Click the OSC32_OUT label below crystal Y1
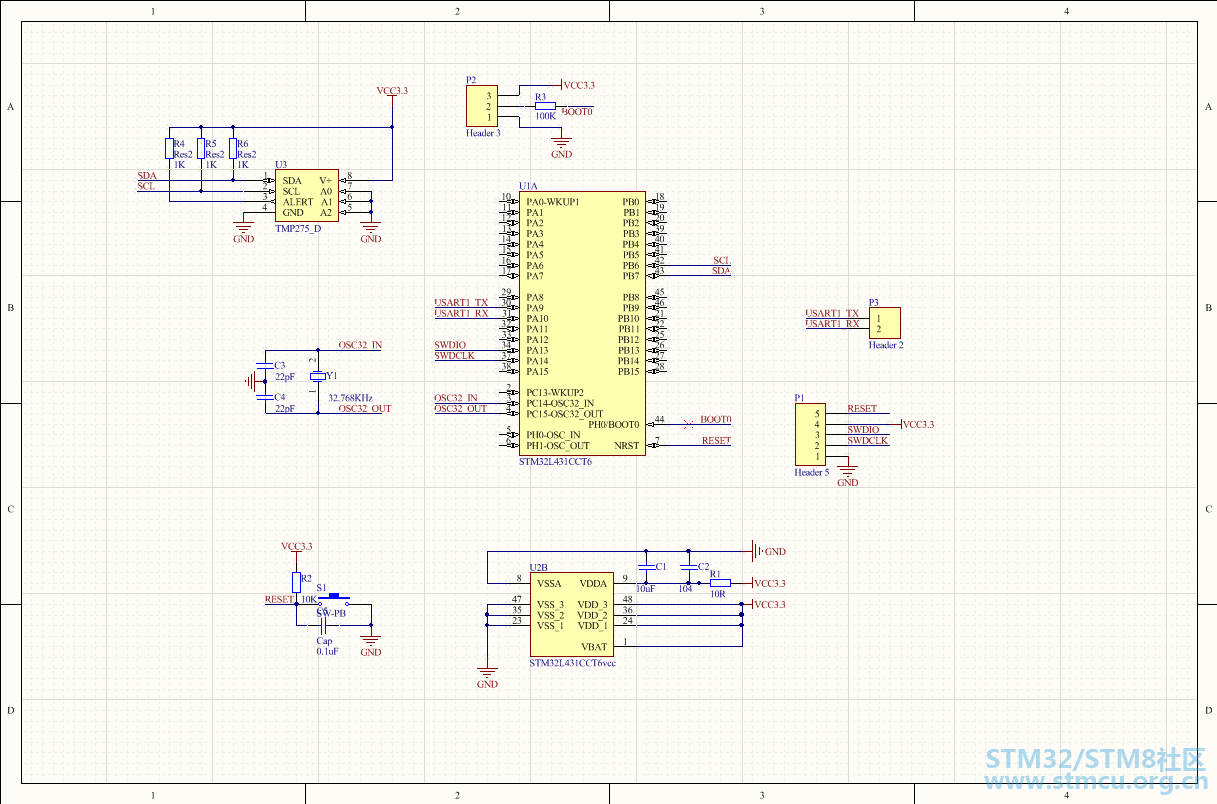The image size is (1217, 804). [365, 408]
